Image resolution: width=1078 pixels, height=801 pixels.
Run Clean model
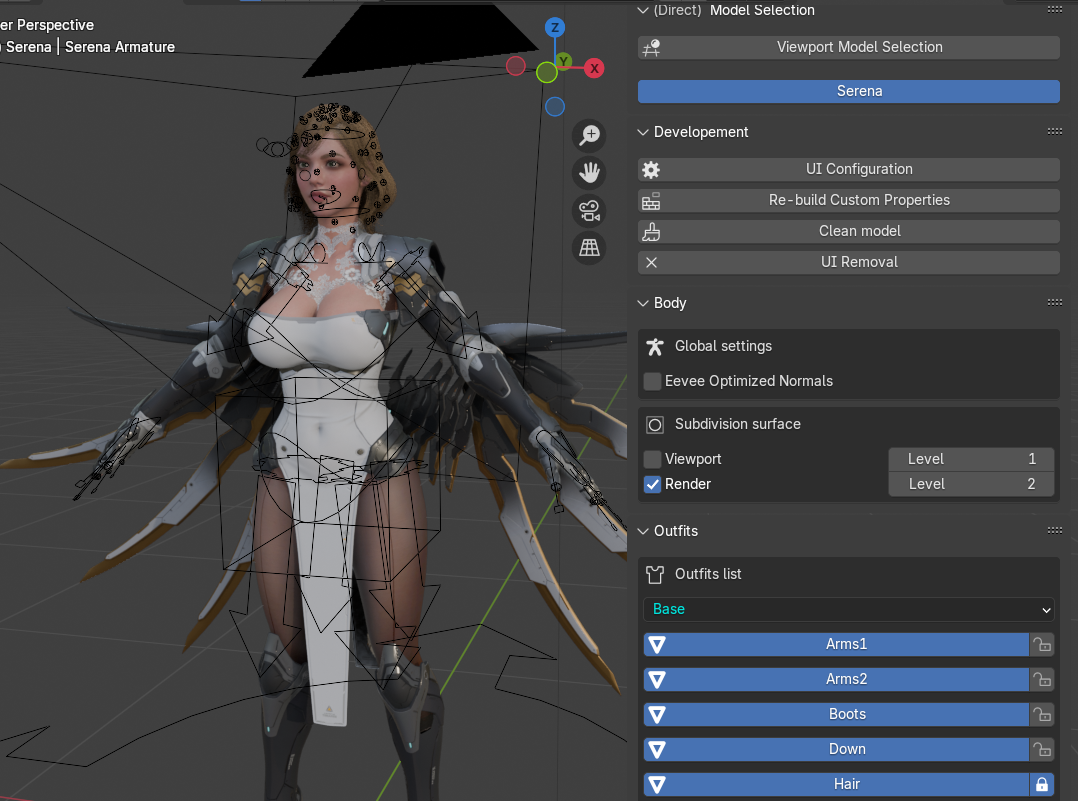click(x=848, y=232)
